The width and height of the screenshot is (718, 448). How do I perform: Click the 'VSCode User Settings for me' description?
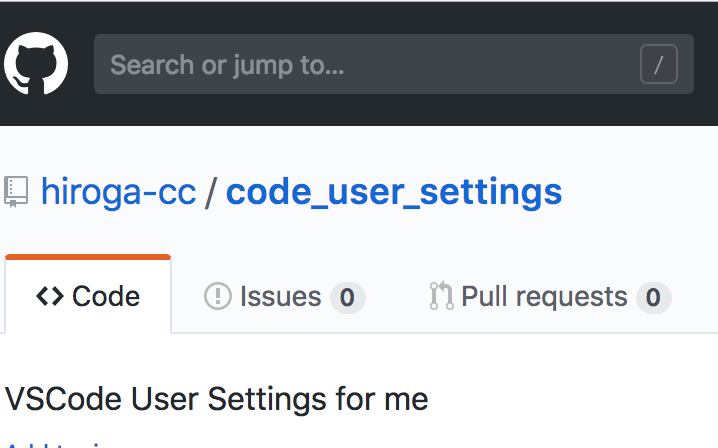[x=217, y=399]
